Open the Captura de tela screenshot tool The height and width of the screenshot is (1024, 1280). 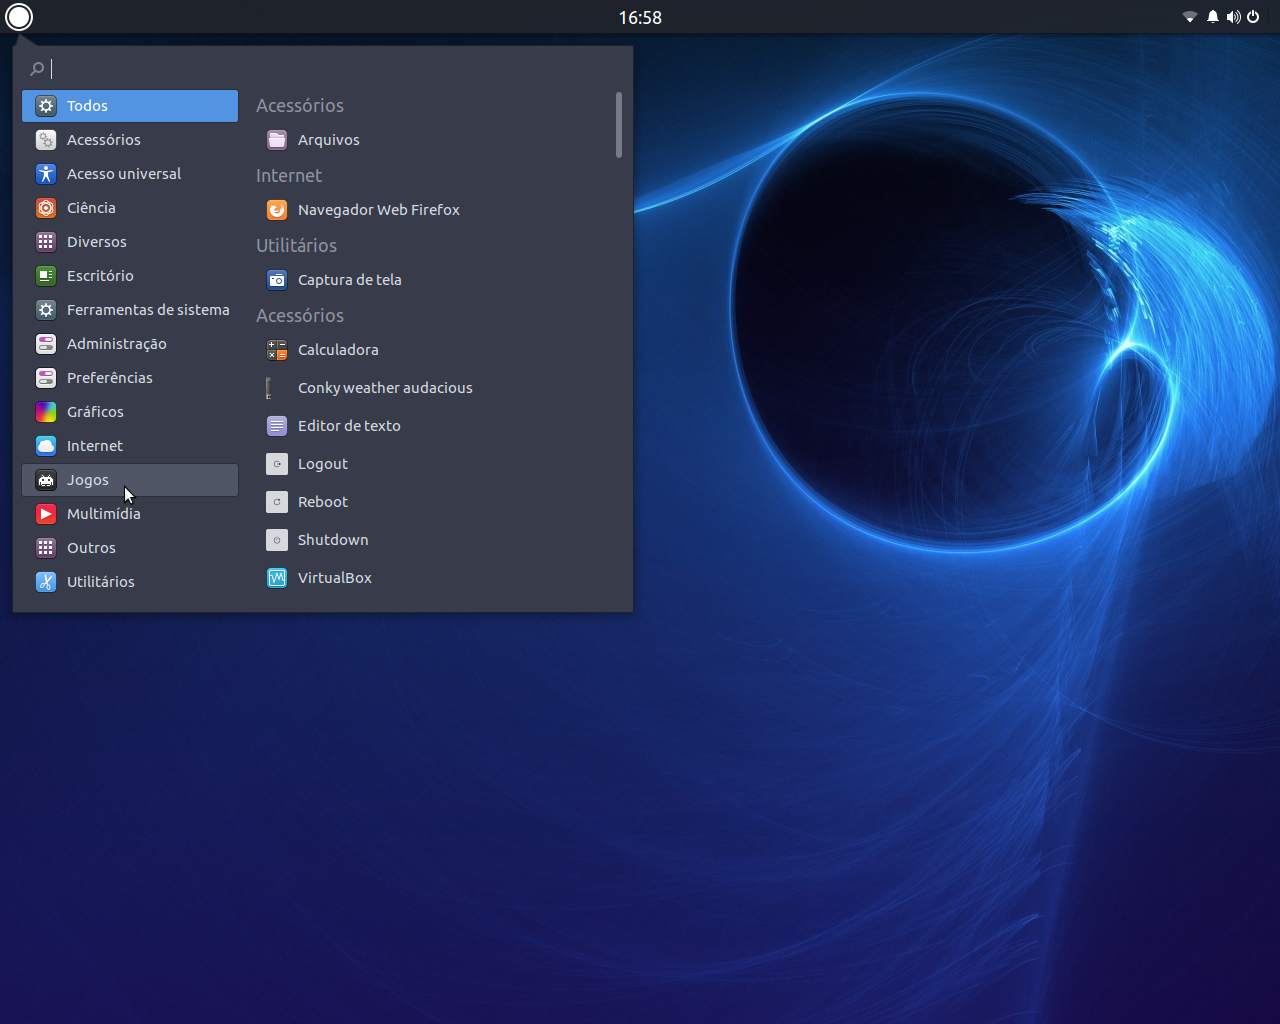click(349, 280)
